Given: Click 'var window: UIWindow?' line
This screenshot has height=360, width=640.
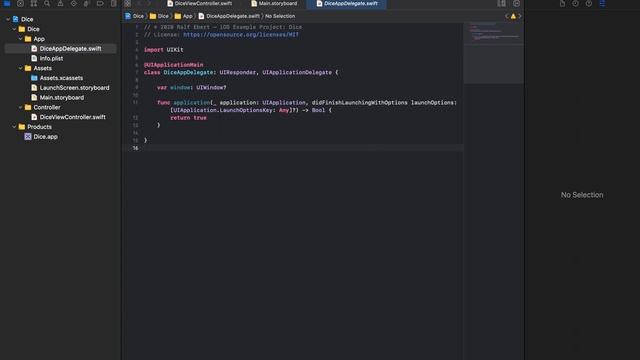Looking at the screenshot, I should pos(191,88).
